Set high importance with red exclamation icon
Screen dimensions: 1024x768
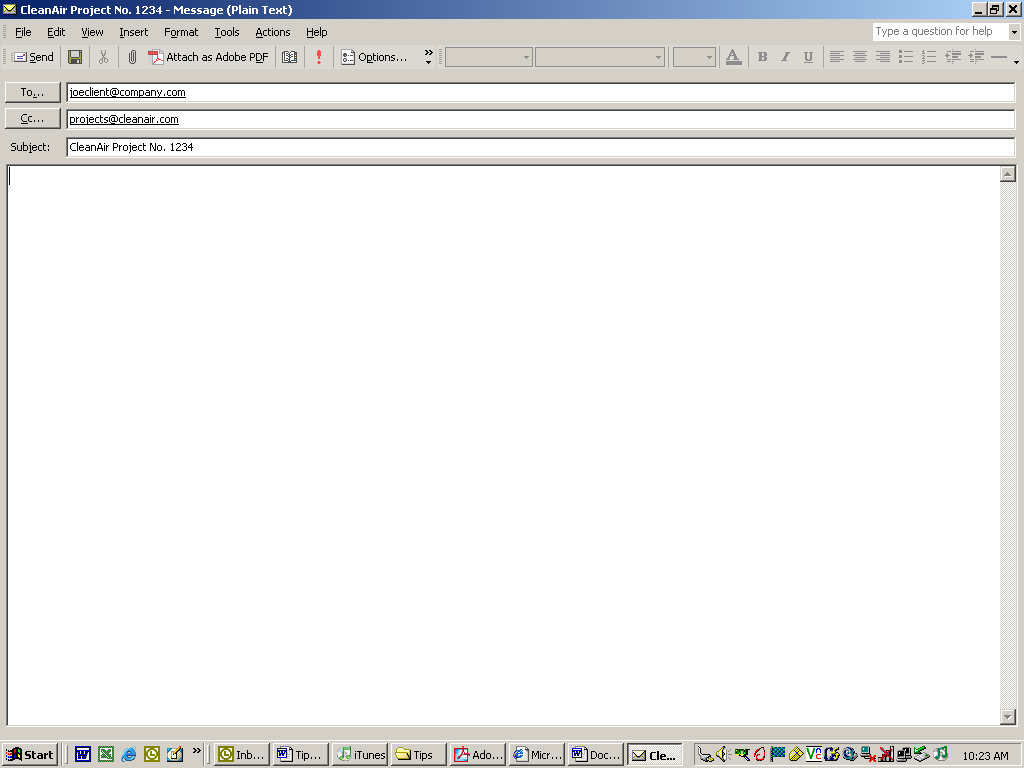[x=319, y=57]
